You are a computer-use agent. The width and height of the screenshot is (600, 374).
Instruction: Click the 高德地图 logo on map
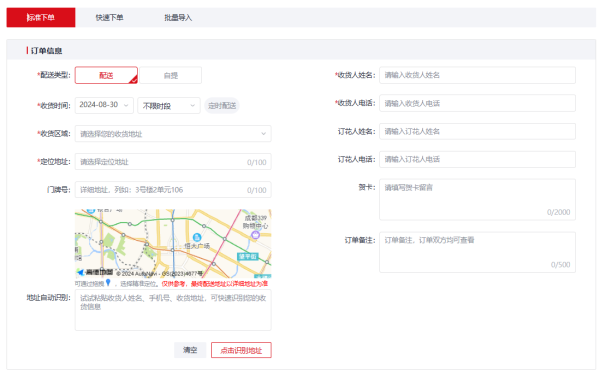click(x=96, y=272)
